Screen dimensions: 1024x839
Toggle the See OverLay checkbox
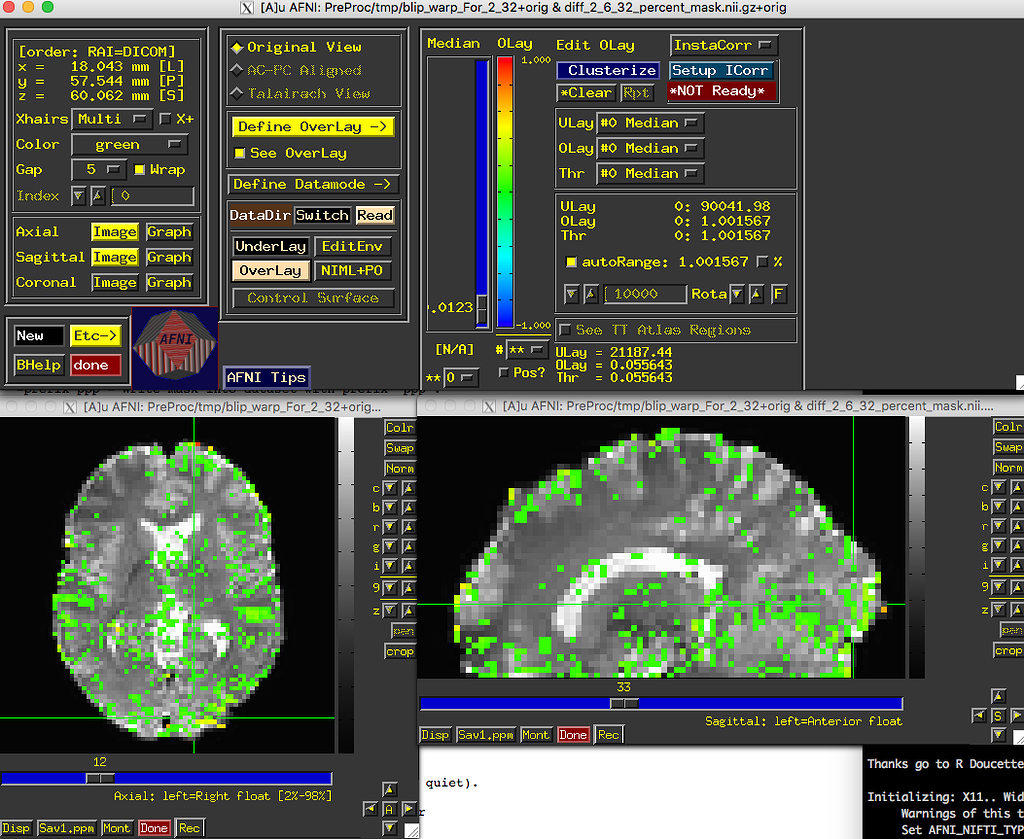tap(240, 153)
